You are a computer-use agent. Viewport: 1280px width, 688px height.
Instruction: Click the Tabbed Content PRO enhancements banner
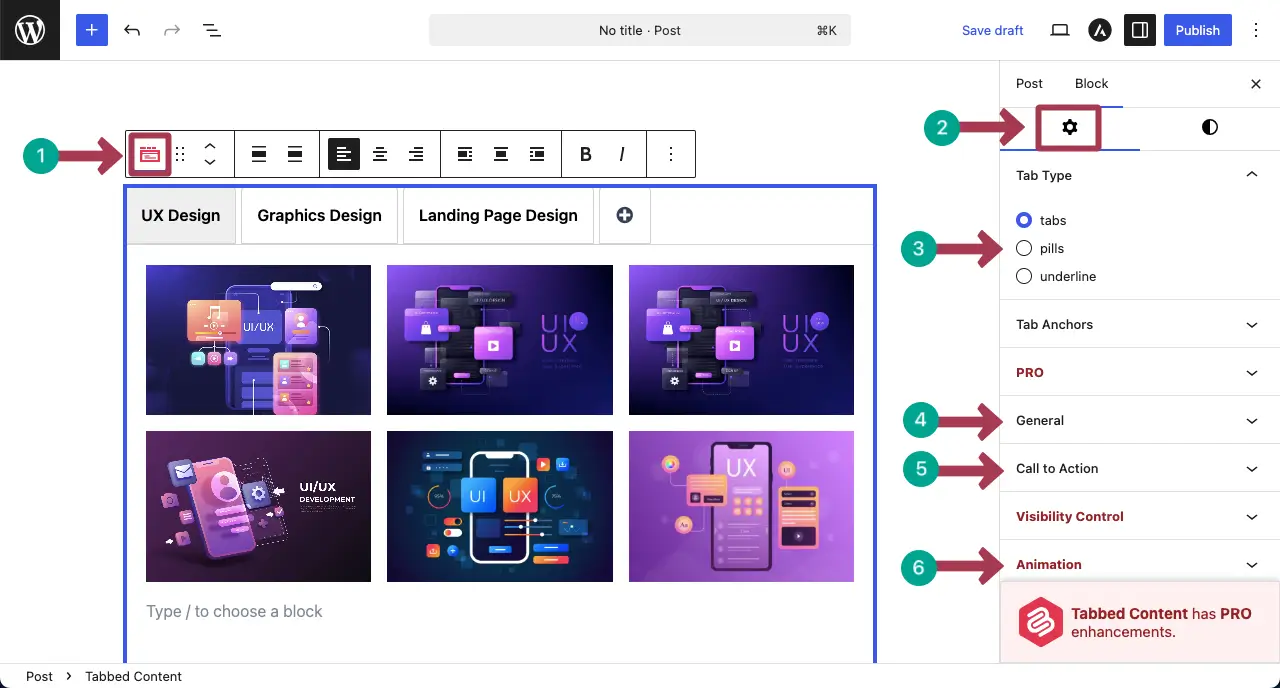[x=1140, y=622]
